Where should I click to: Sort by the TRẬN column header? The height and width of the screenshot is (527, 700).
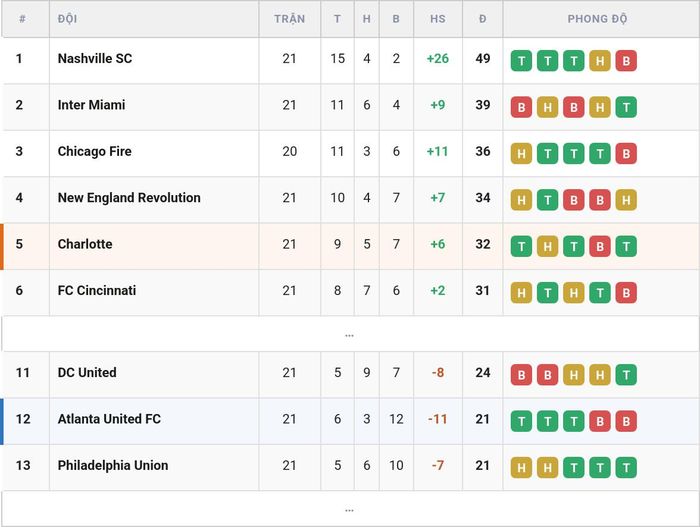[x=289, y=19]
